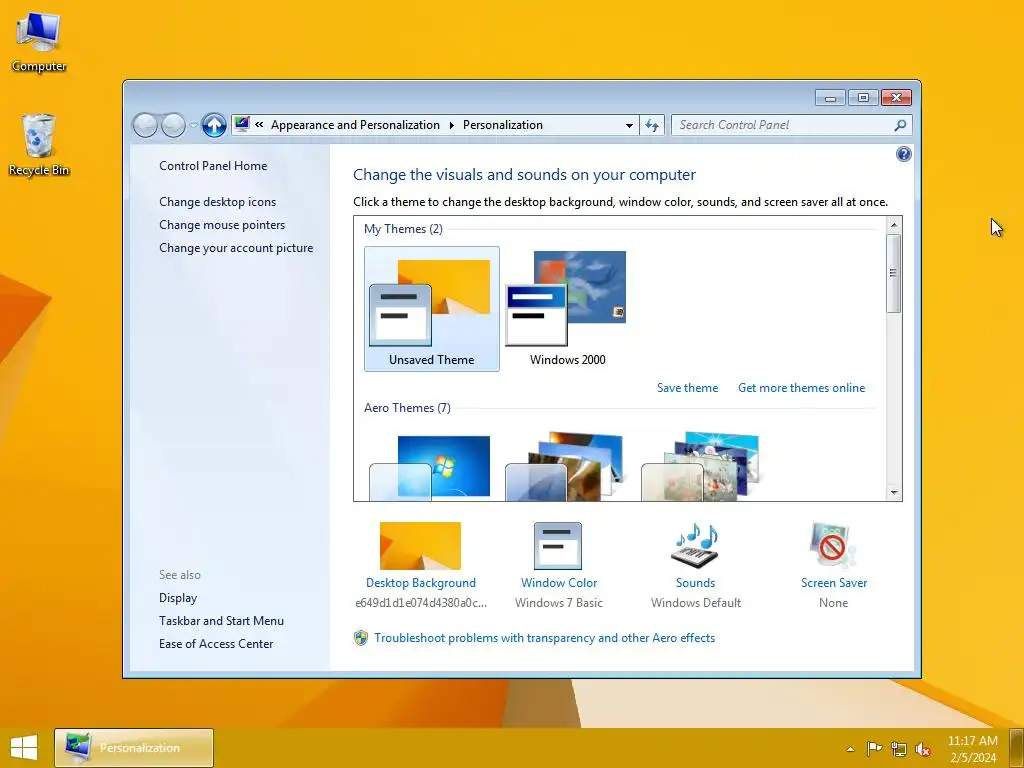Click the theme list scroll up arrow
1024x768 pixels.
click(894, 225)
